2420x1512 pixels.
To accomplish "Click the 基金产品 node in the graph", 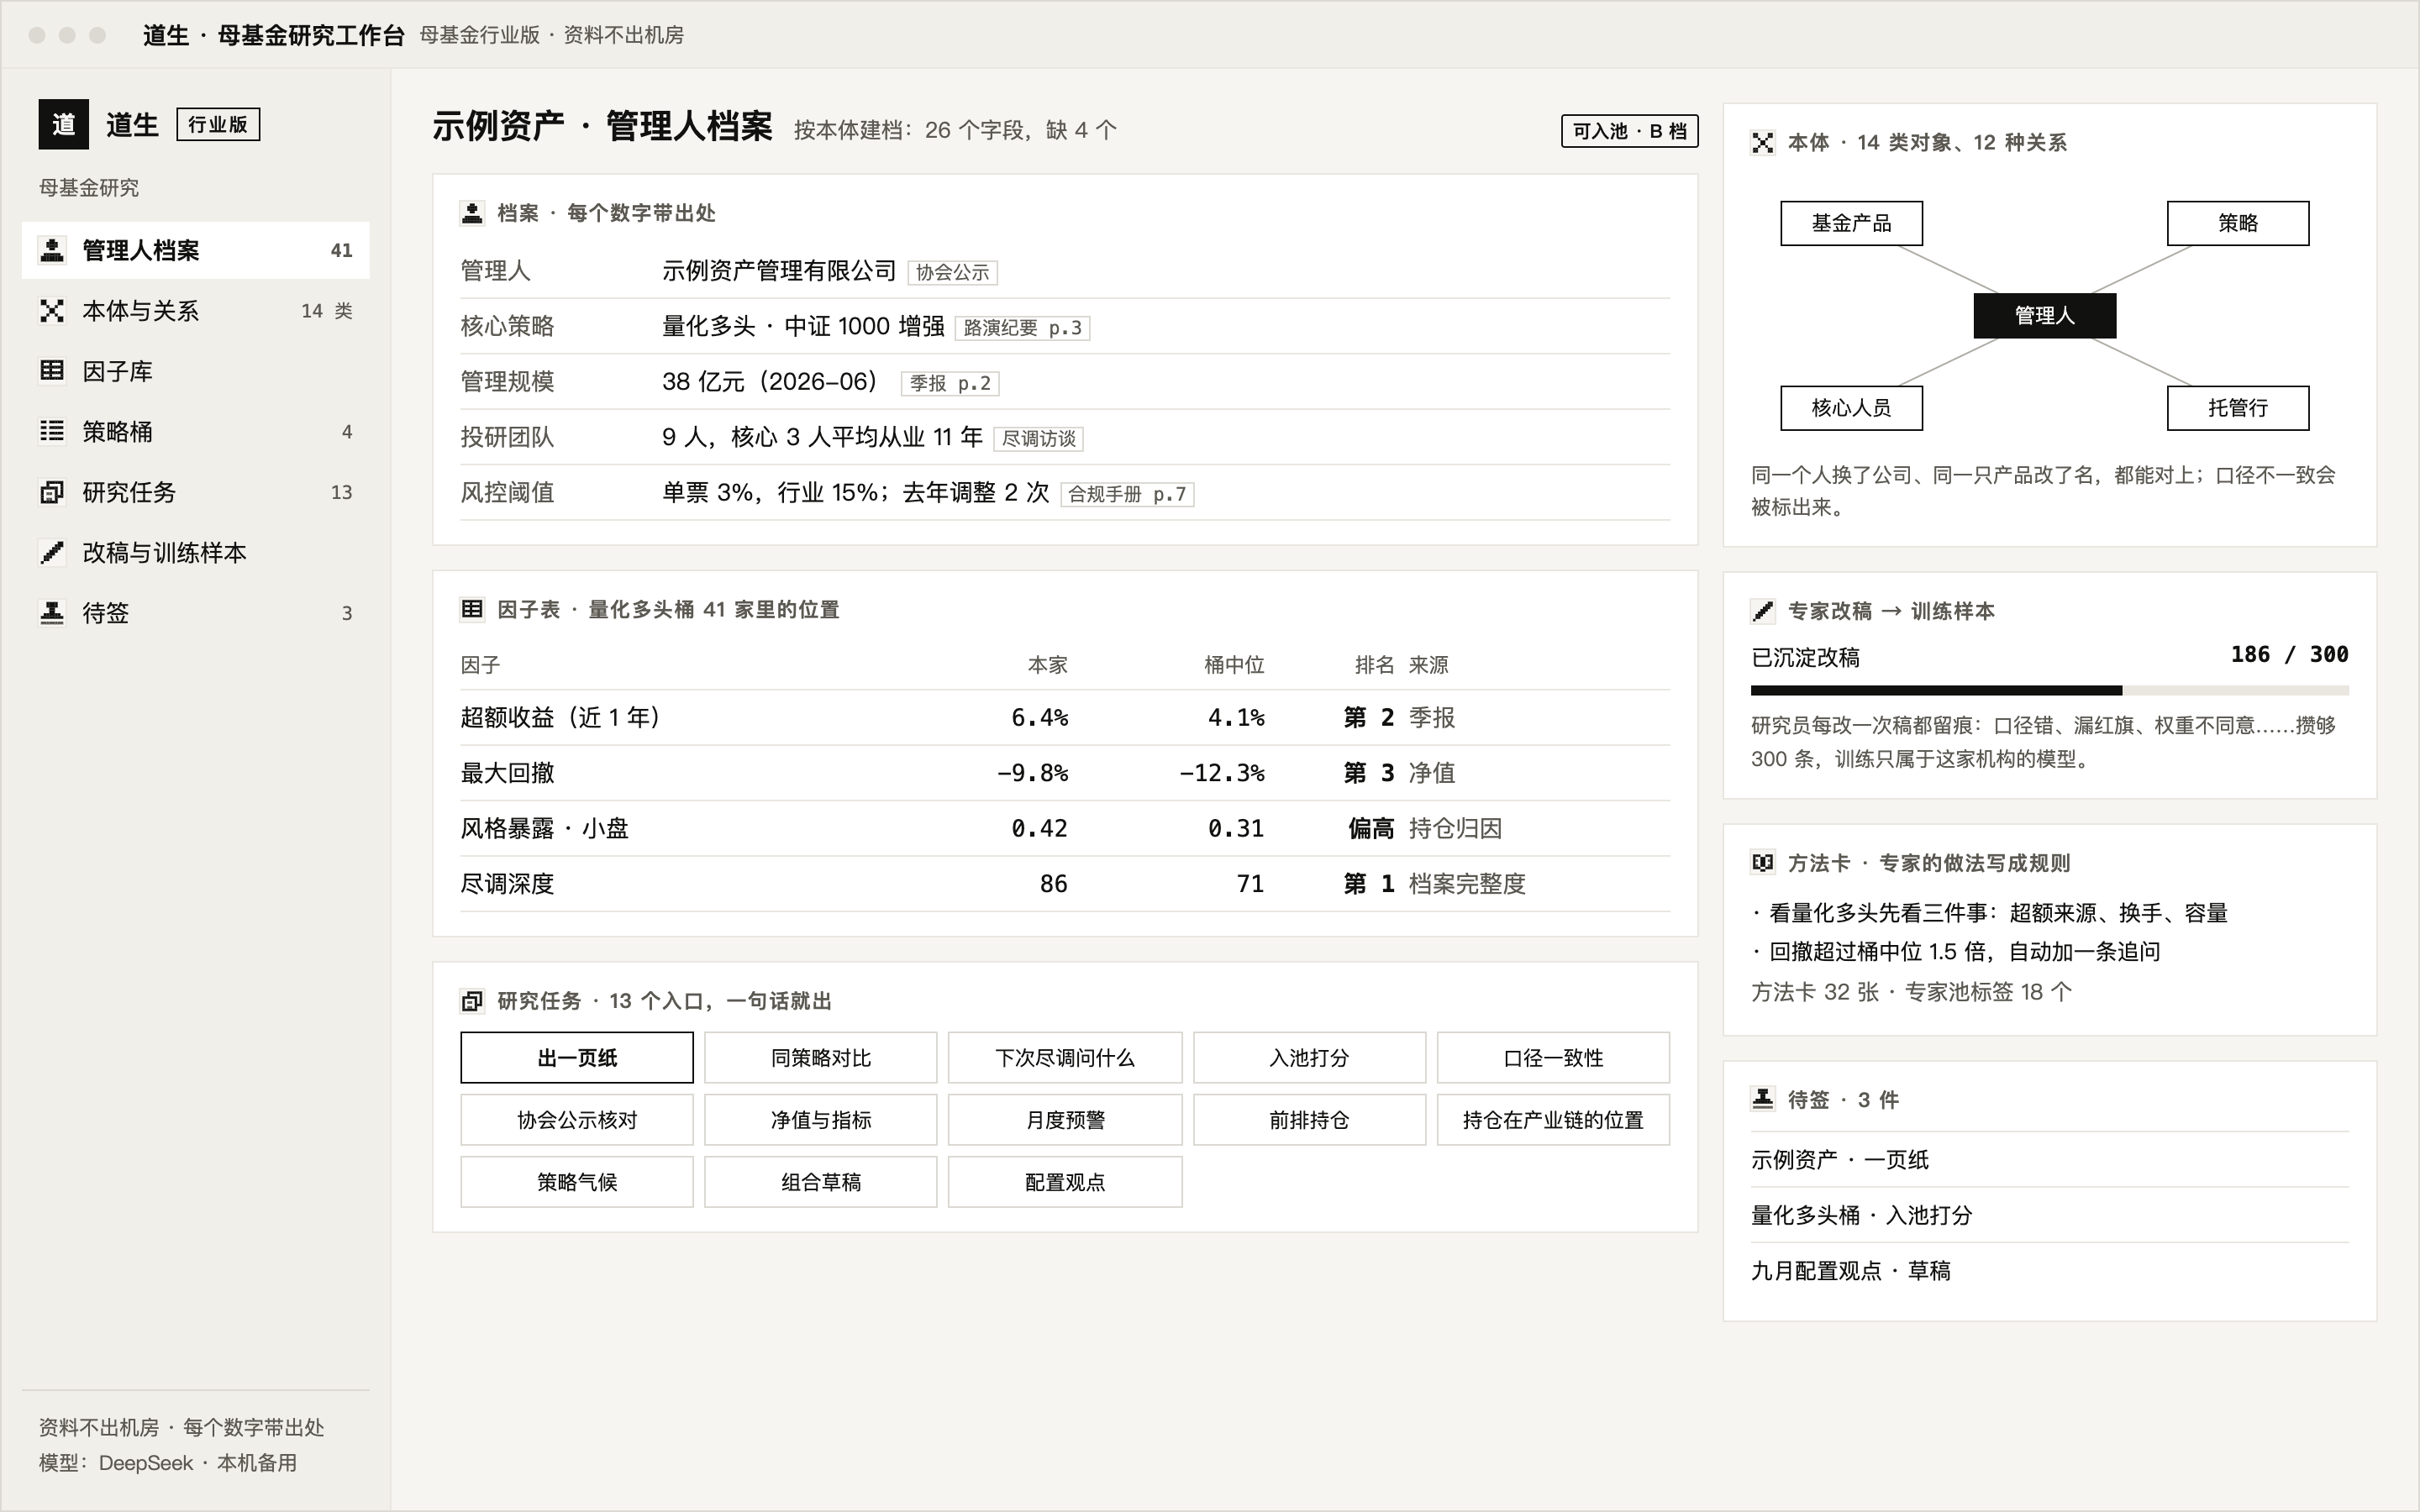I will [1851, 223].
